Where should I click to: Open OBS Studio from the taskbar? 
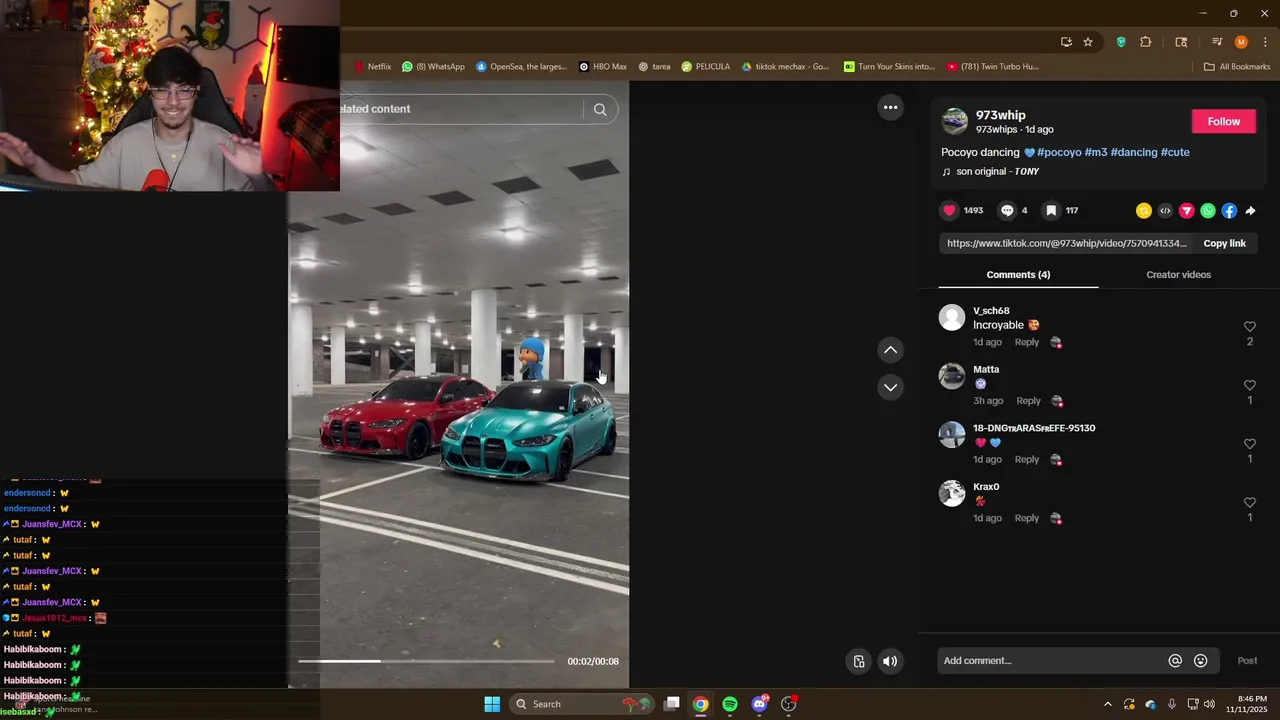pos(789,704)
